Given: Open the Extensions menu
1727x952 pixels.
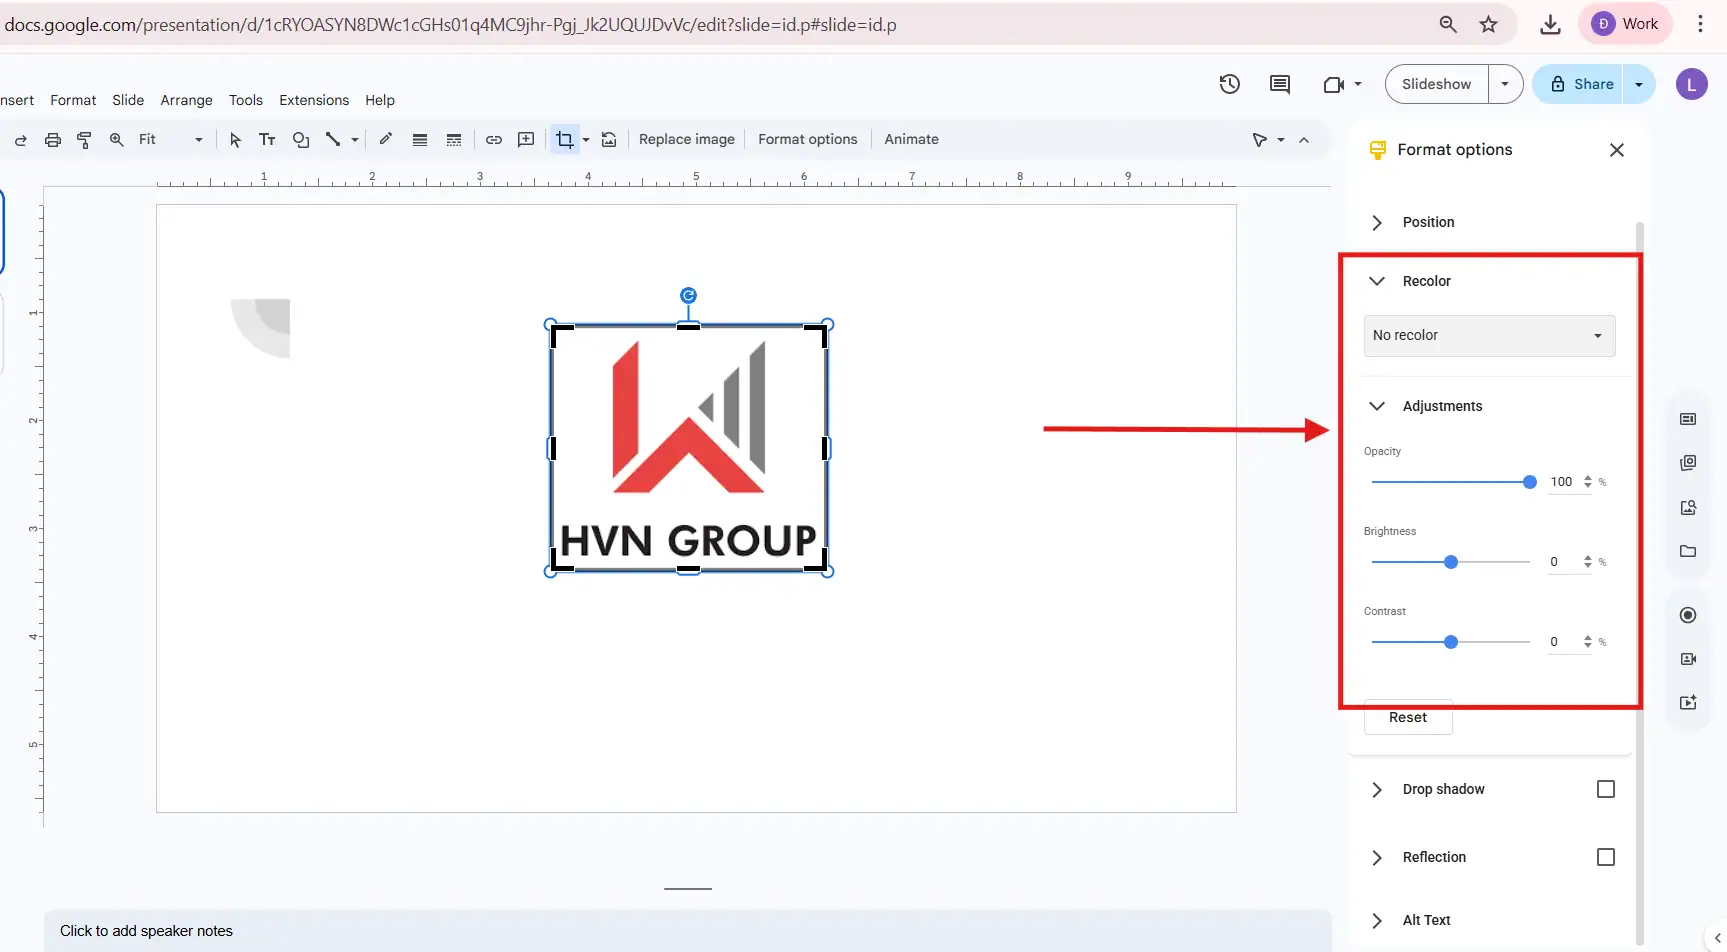Looking at the screenshot, I should [x=314, y=100].
